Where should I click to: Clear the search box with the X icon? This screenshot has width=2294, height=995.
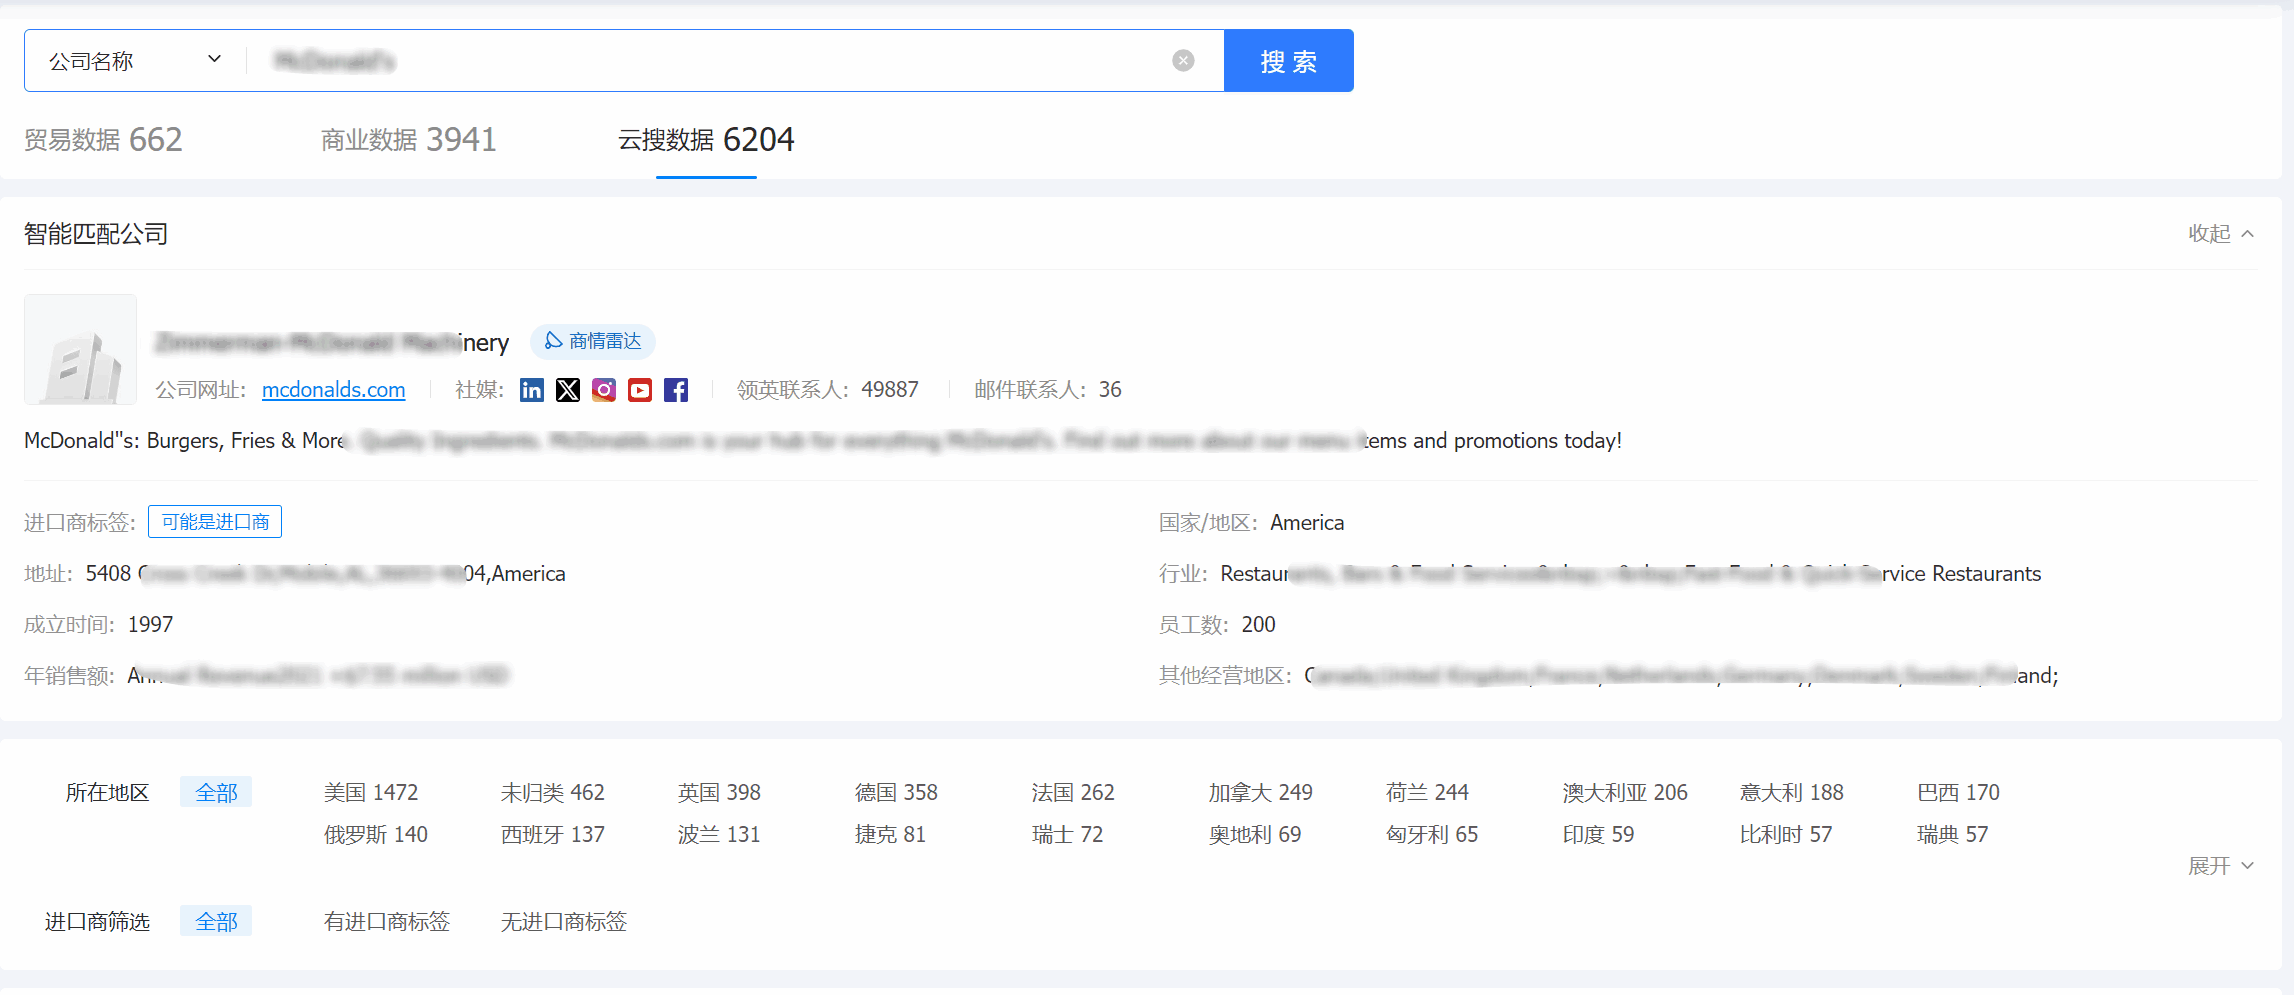pos(1183,61)
